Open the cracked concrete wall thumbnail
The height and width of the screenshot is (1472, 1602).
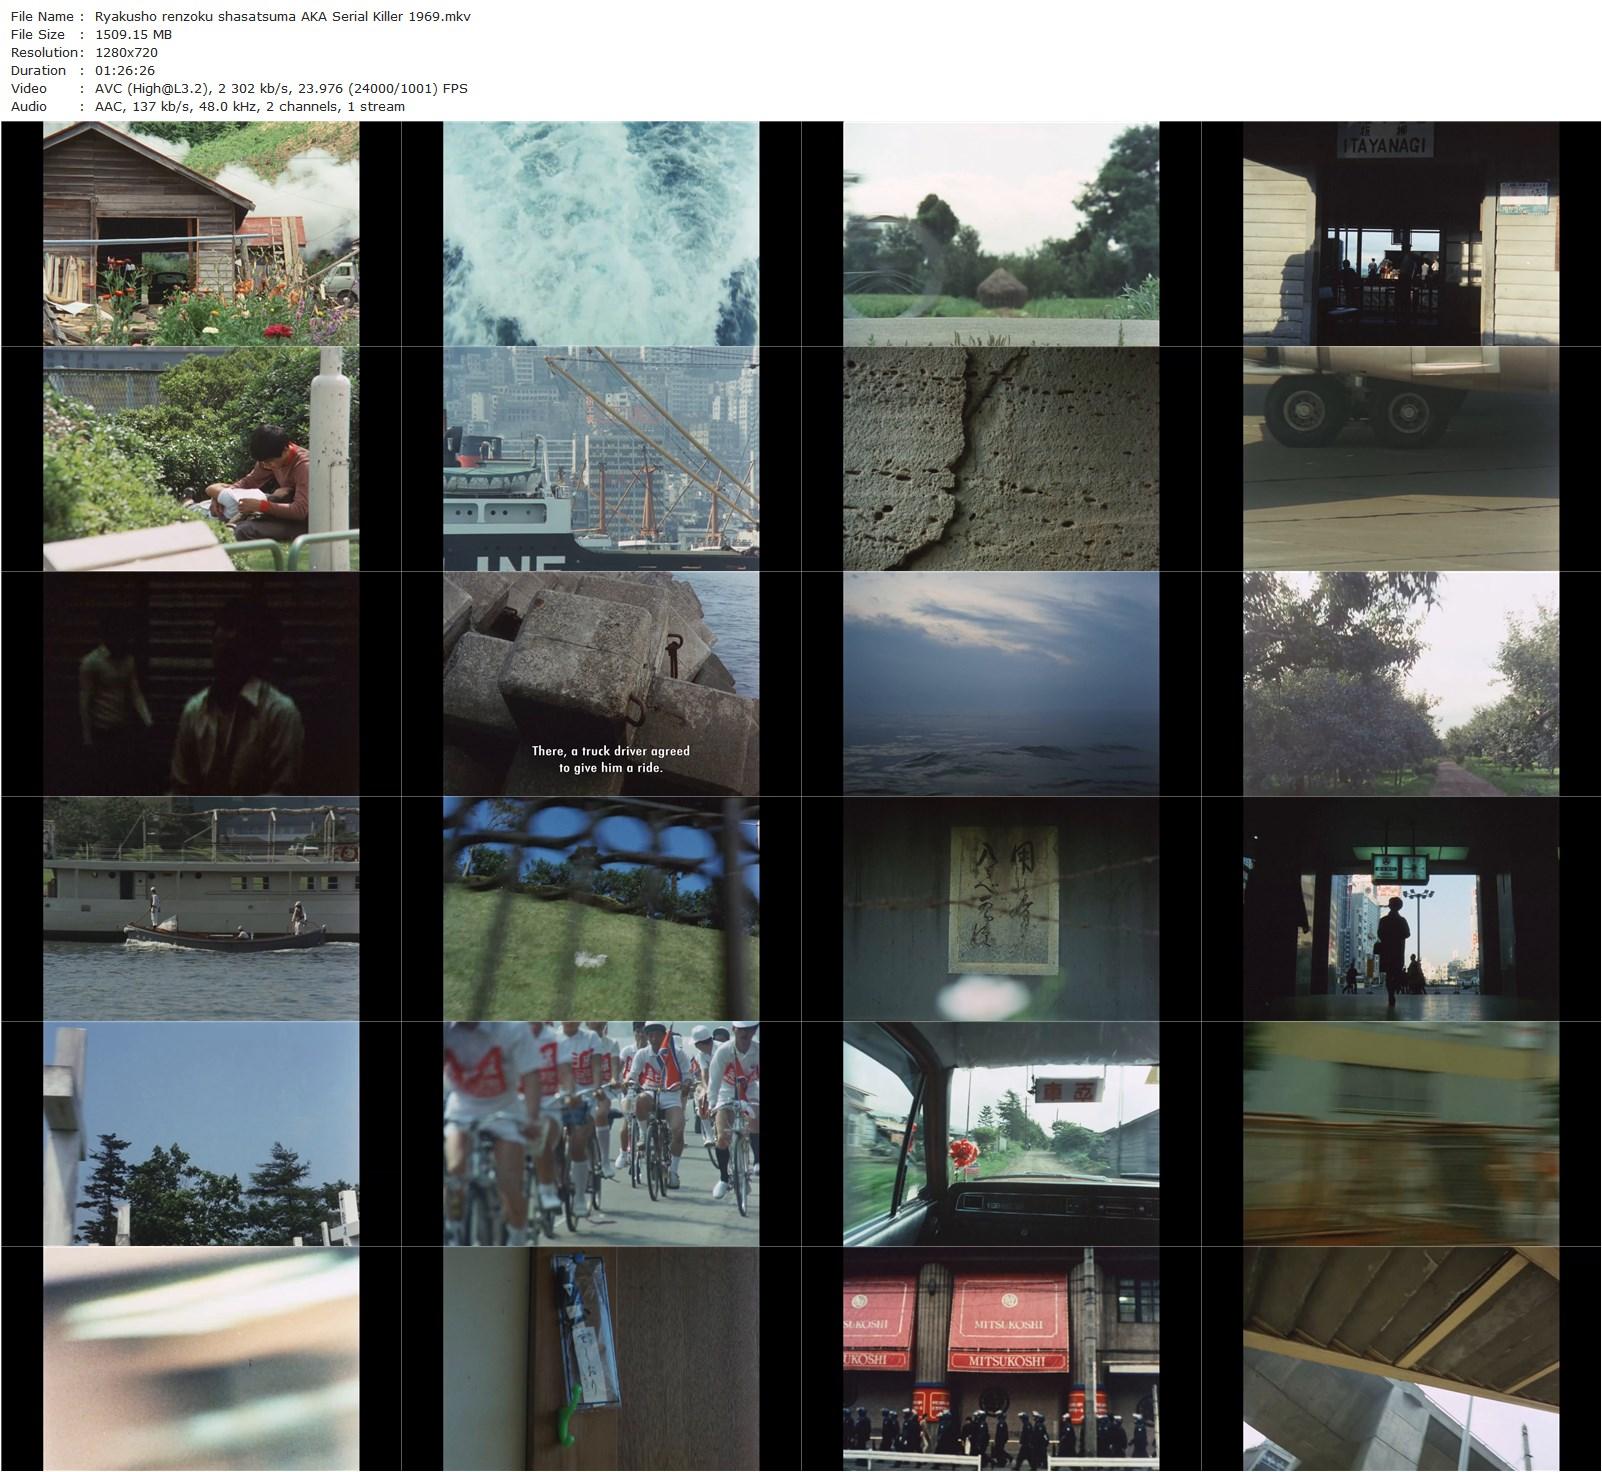coord(1001,459)
